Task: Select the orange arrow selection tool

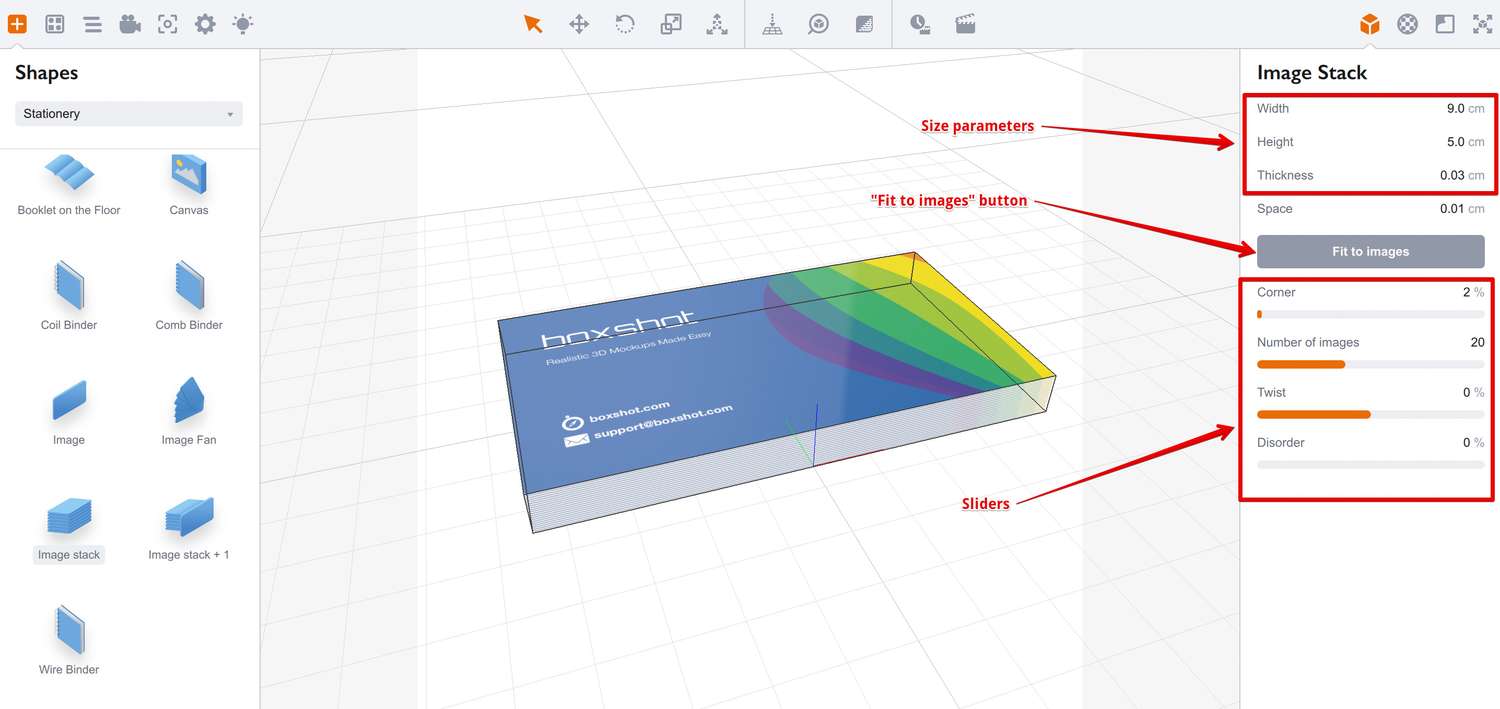Action: click(533, 24)
